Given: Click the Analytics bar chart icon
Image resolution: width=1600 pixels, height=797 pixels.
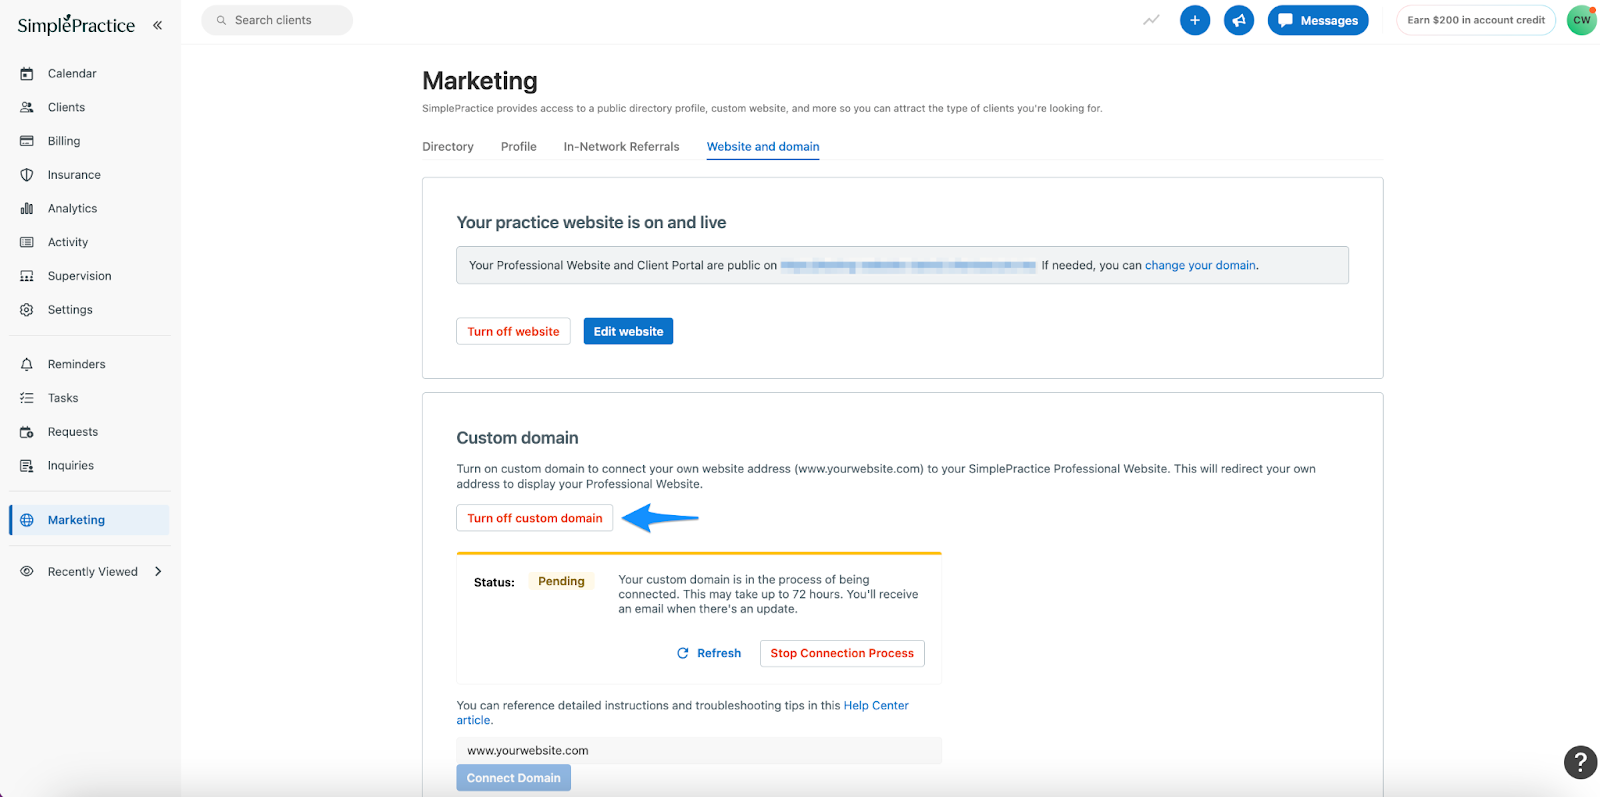Looking at the screenshot, I should click(27, 209).
